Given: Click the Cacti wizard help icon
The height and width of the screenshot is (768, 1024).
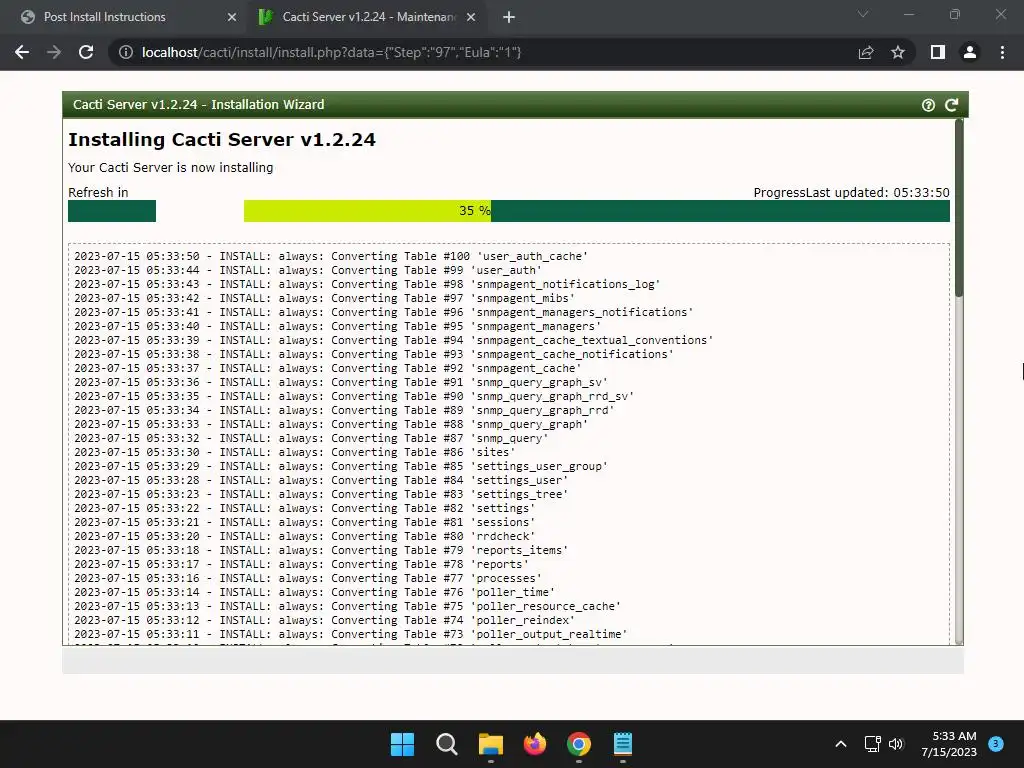Looking at the screenshot, I should tap(928, 105).
